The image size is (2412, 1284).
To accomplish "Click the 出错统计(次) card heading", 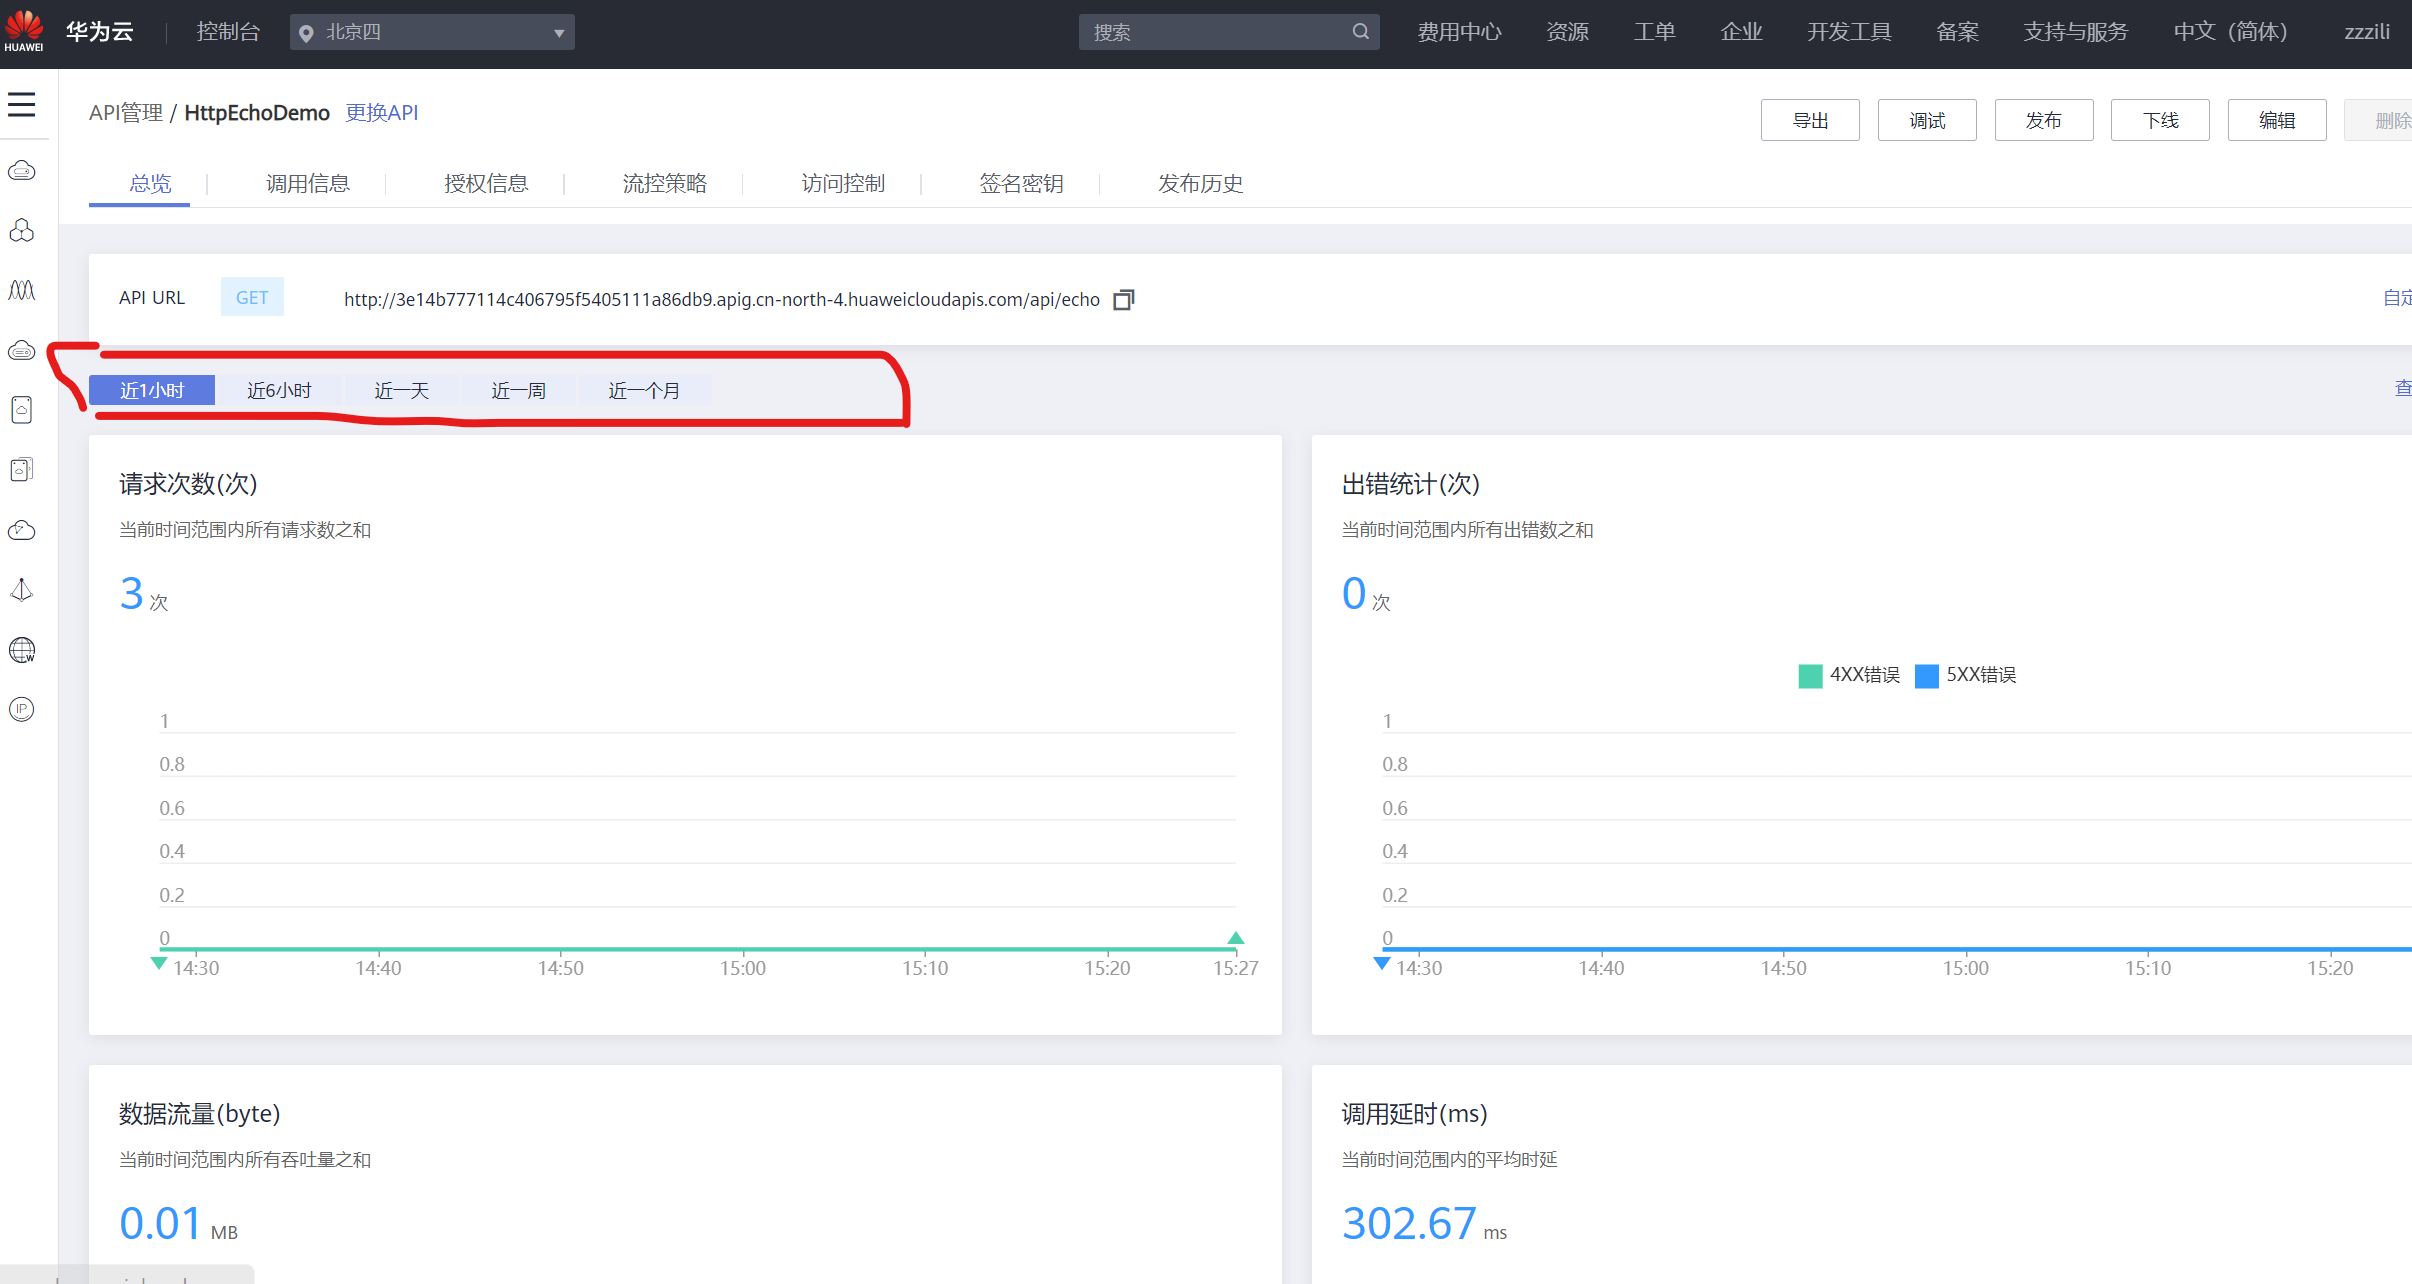I will coord(1410,484).
